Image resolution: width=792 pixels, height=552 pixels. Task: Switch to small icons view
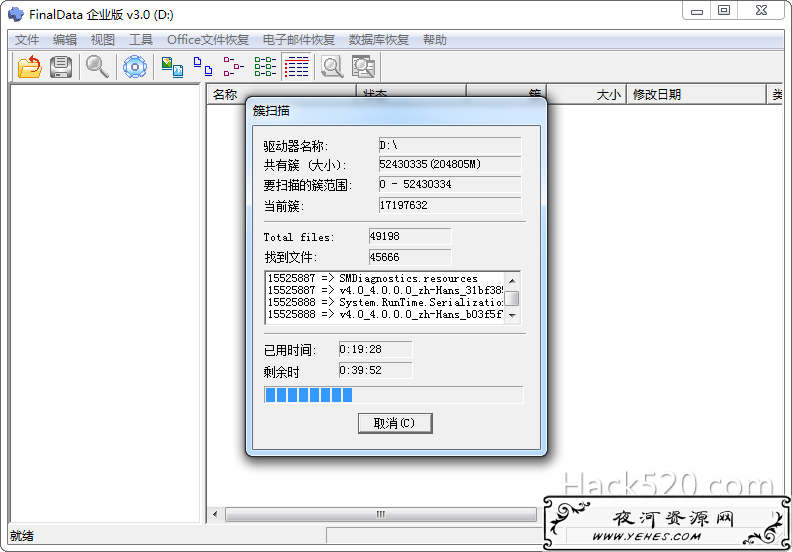pos(233,67)
